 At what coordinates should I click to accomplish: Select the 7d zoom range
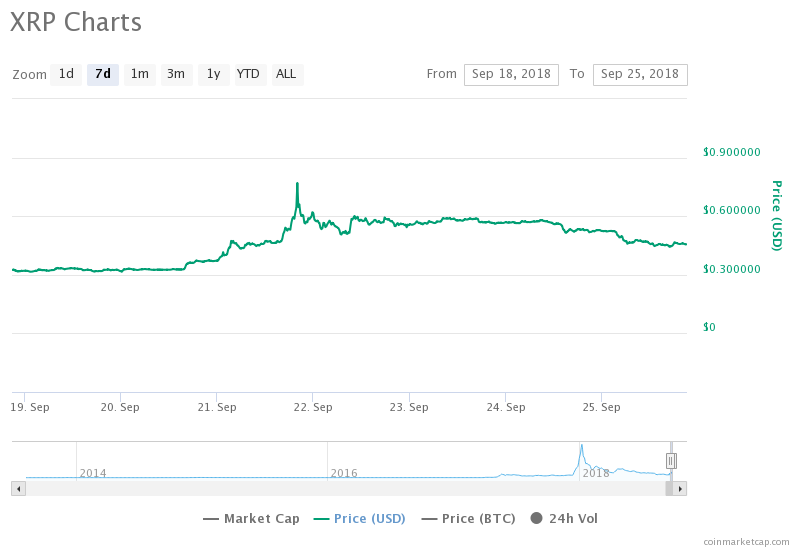click(x=103, y=74)
